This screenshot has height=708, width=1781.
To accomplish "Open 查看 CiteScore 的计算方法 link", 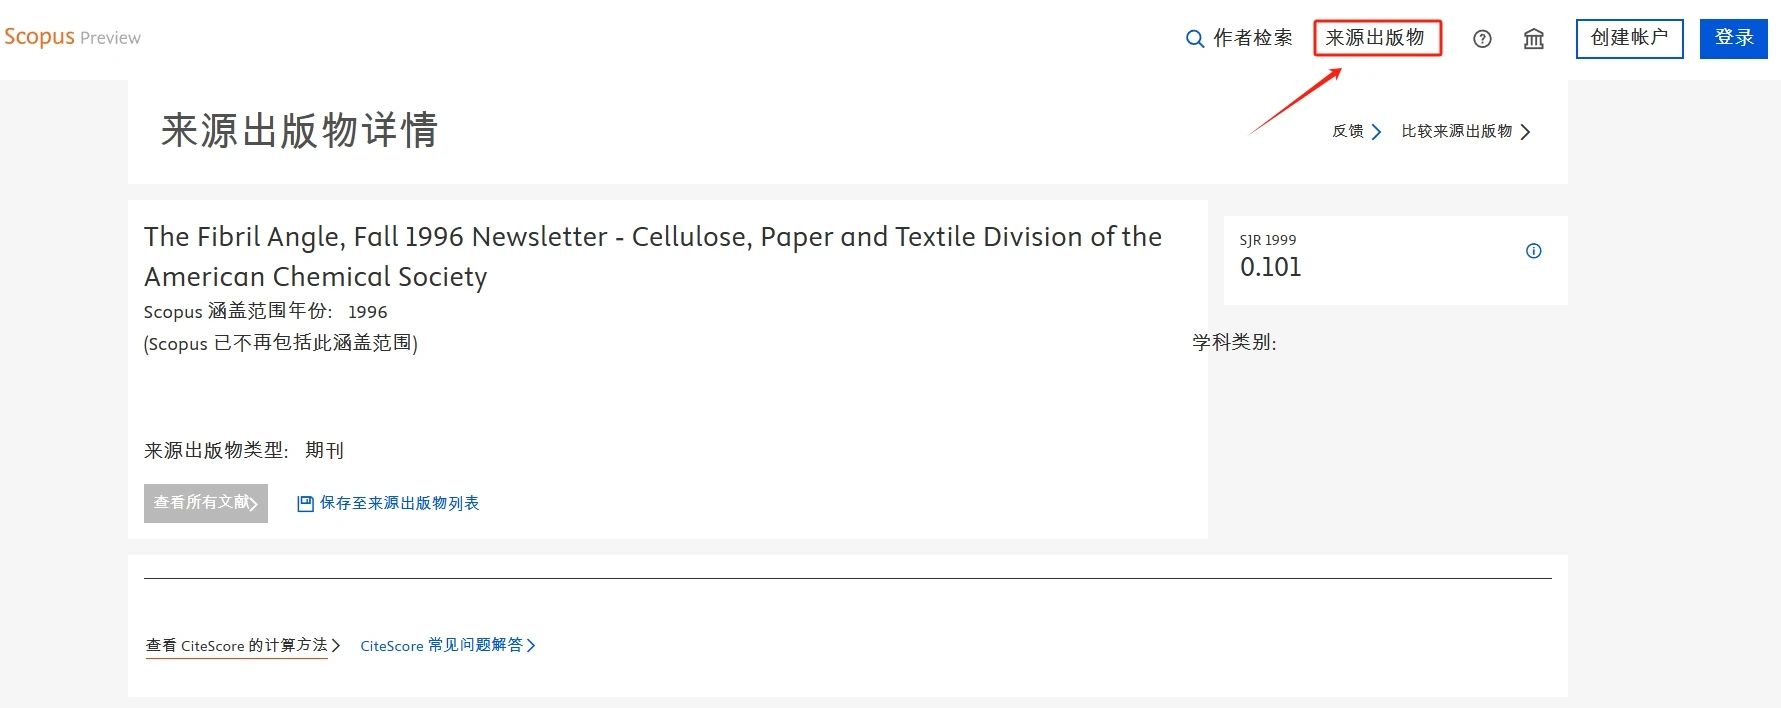I will pos(237,646).
